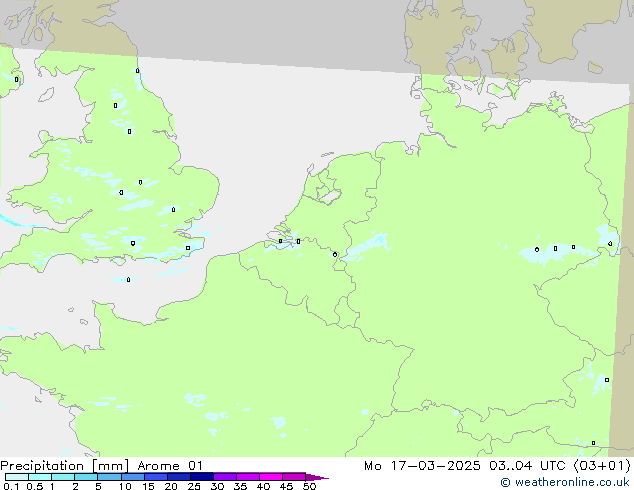
Task: Click the marker in the Czech Republic
Action: (x=607, y=380)
